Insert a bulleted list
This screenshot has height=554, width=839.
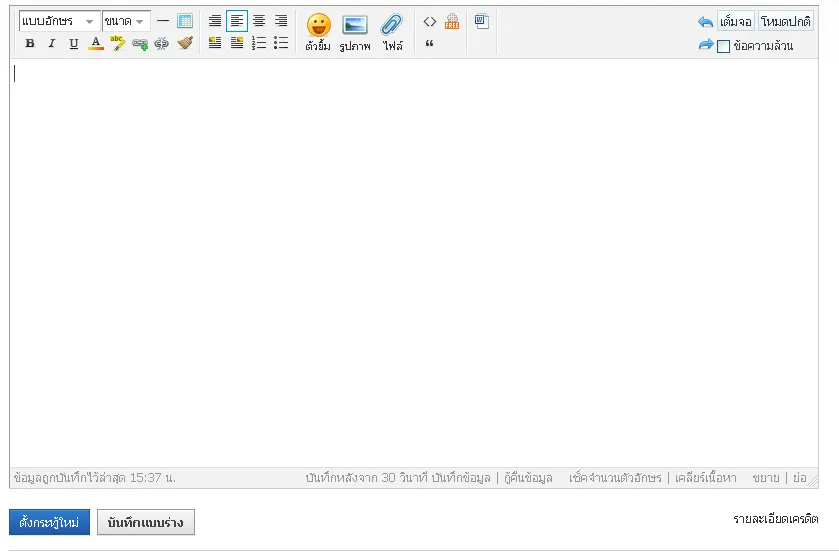(x=281, y=43)
